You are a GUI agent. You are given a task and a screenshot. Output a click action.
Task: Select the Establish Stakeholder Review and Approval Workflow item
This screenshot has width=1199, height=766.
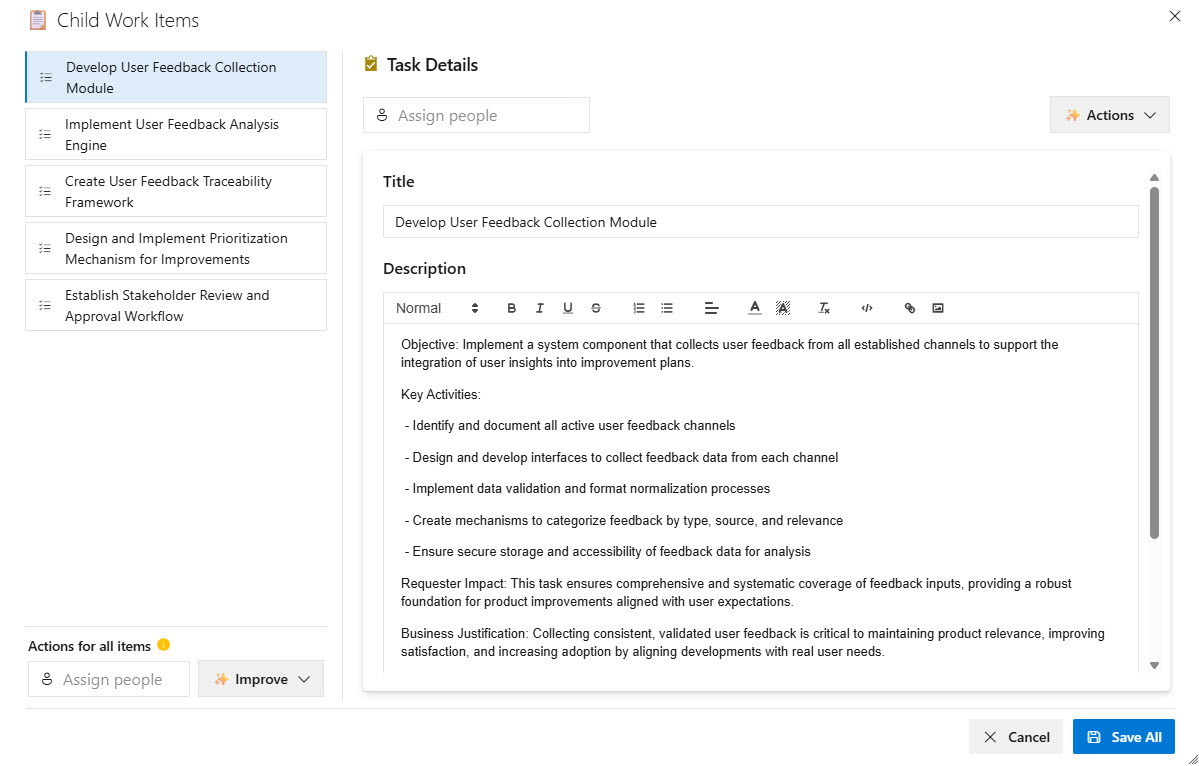coord(175,304)
